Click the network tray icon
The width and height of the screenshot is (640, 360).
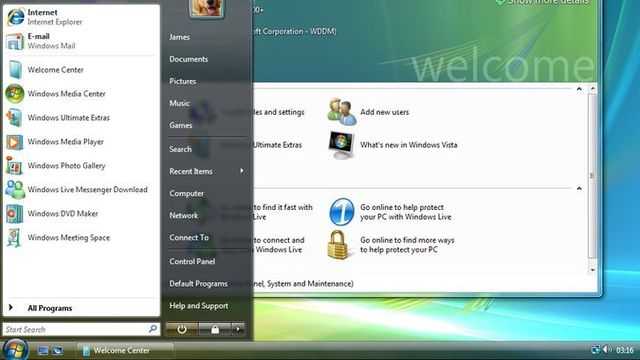(596, 349)
